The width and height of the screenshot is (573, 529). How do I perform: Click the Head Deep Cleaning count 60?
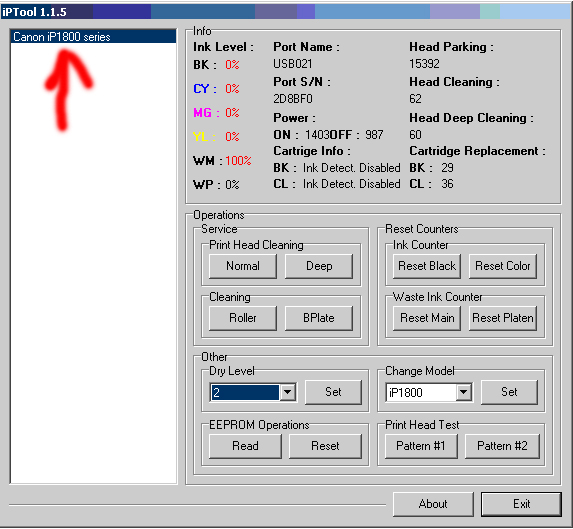click(x=415, y=135)
